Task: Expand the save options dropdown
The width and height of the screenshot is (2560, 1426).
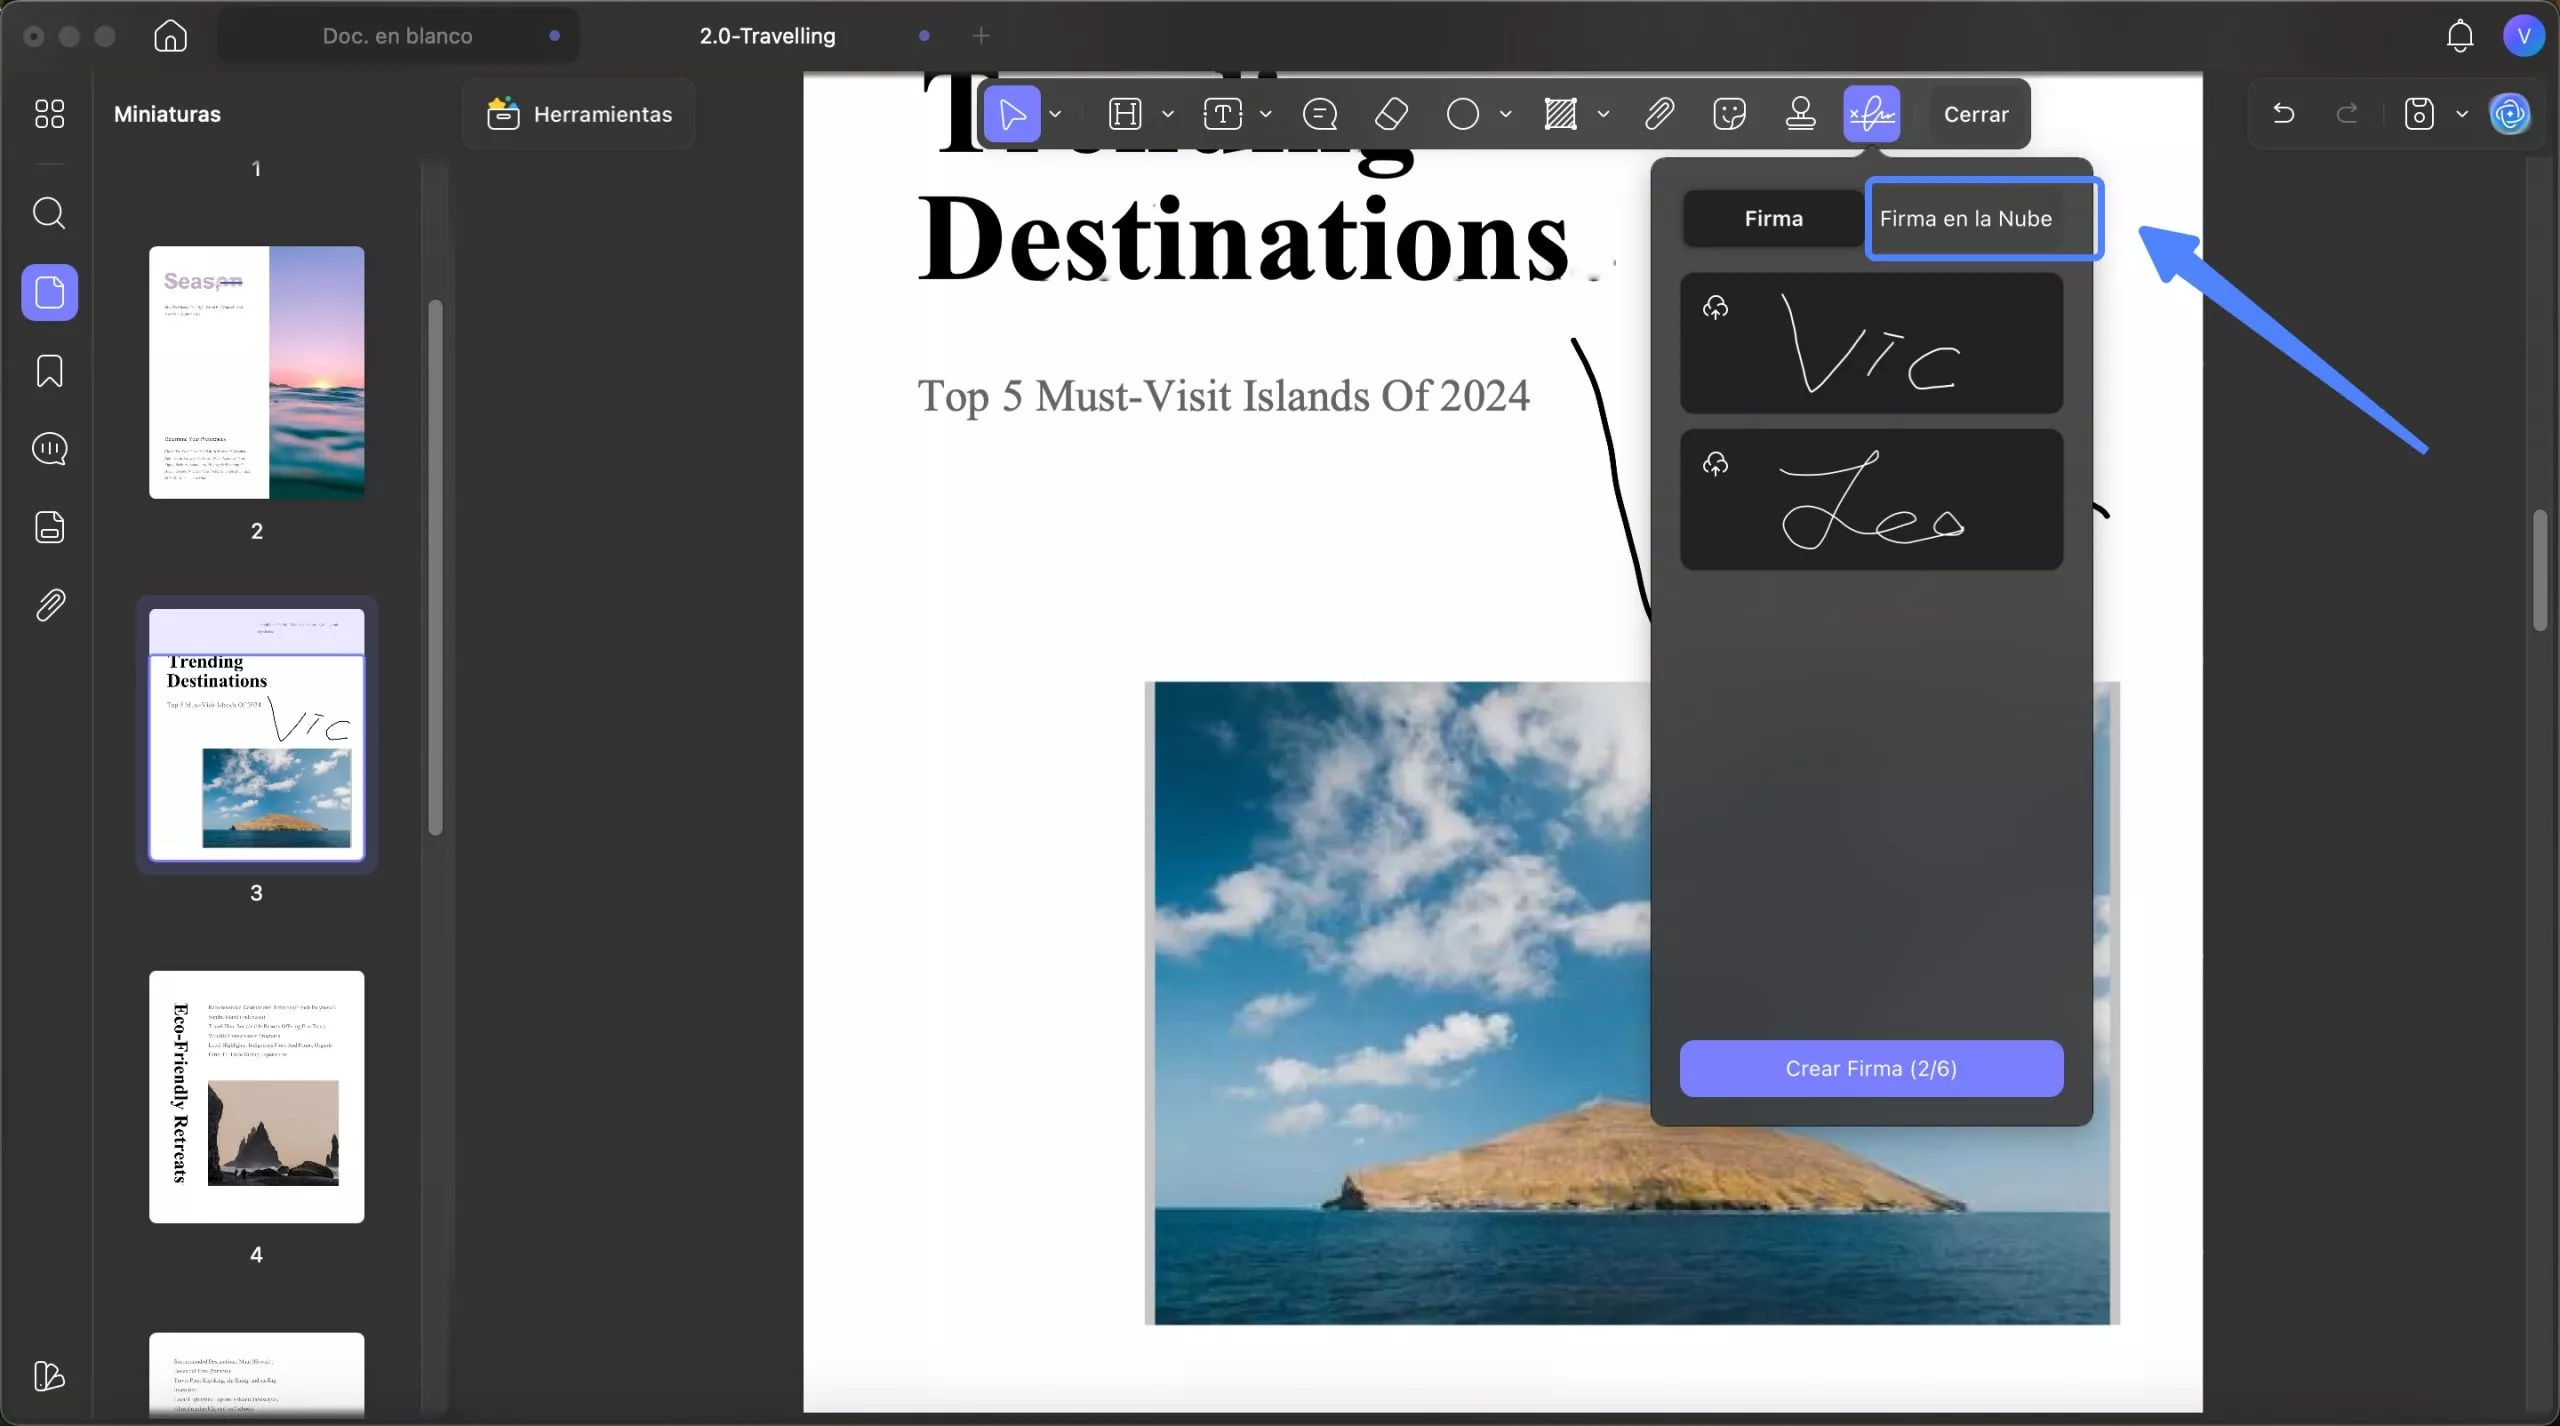Action: tap(2462, 114)
